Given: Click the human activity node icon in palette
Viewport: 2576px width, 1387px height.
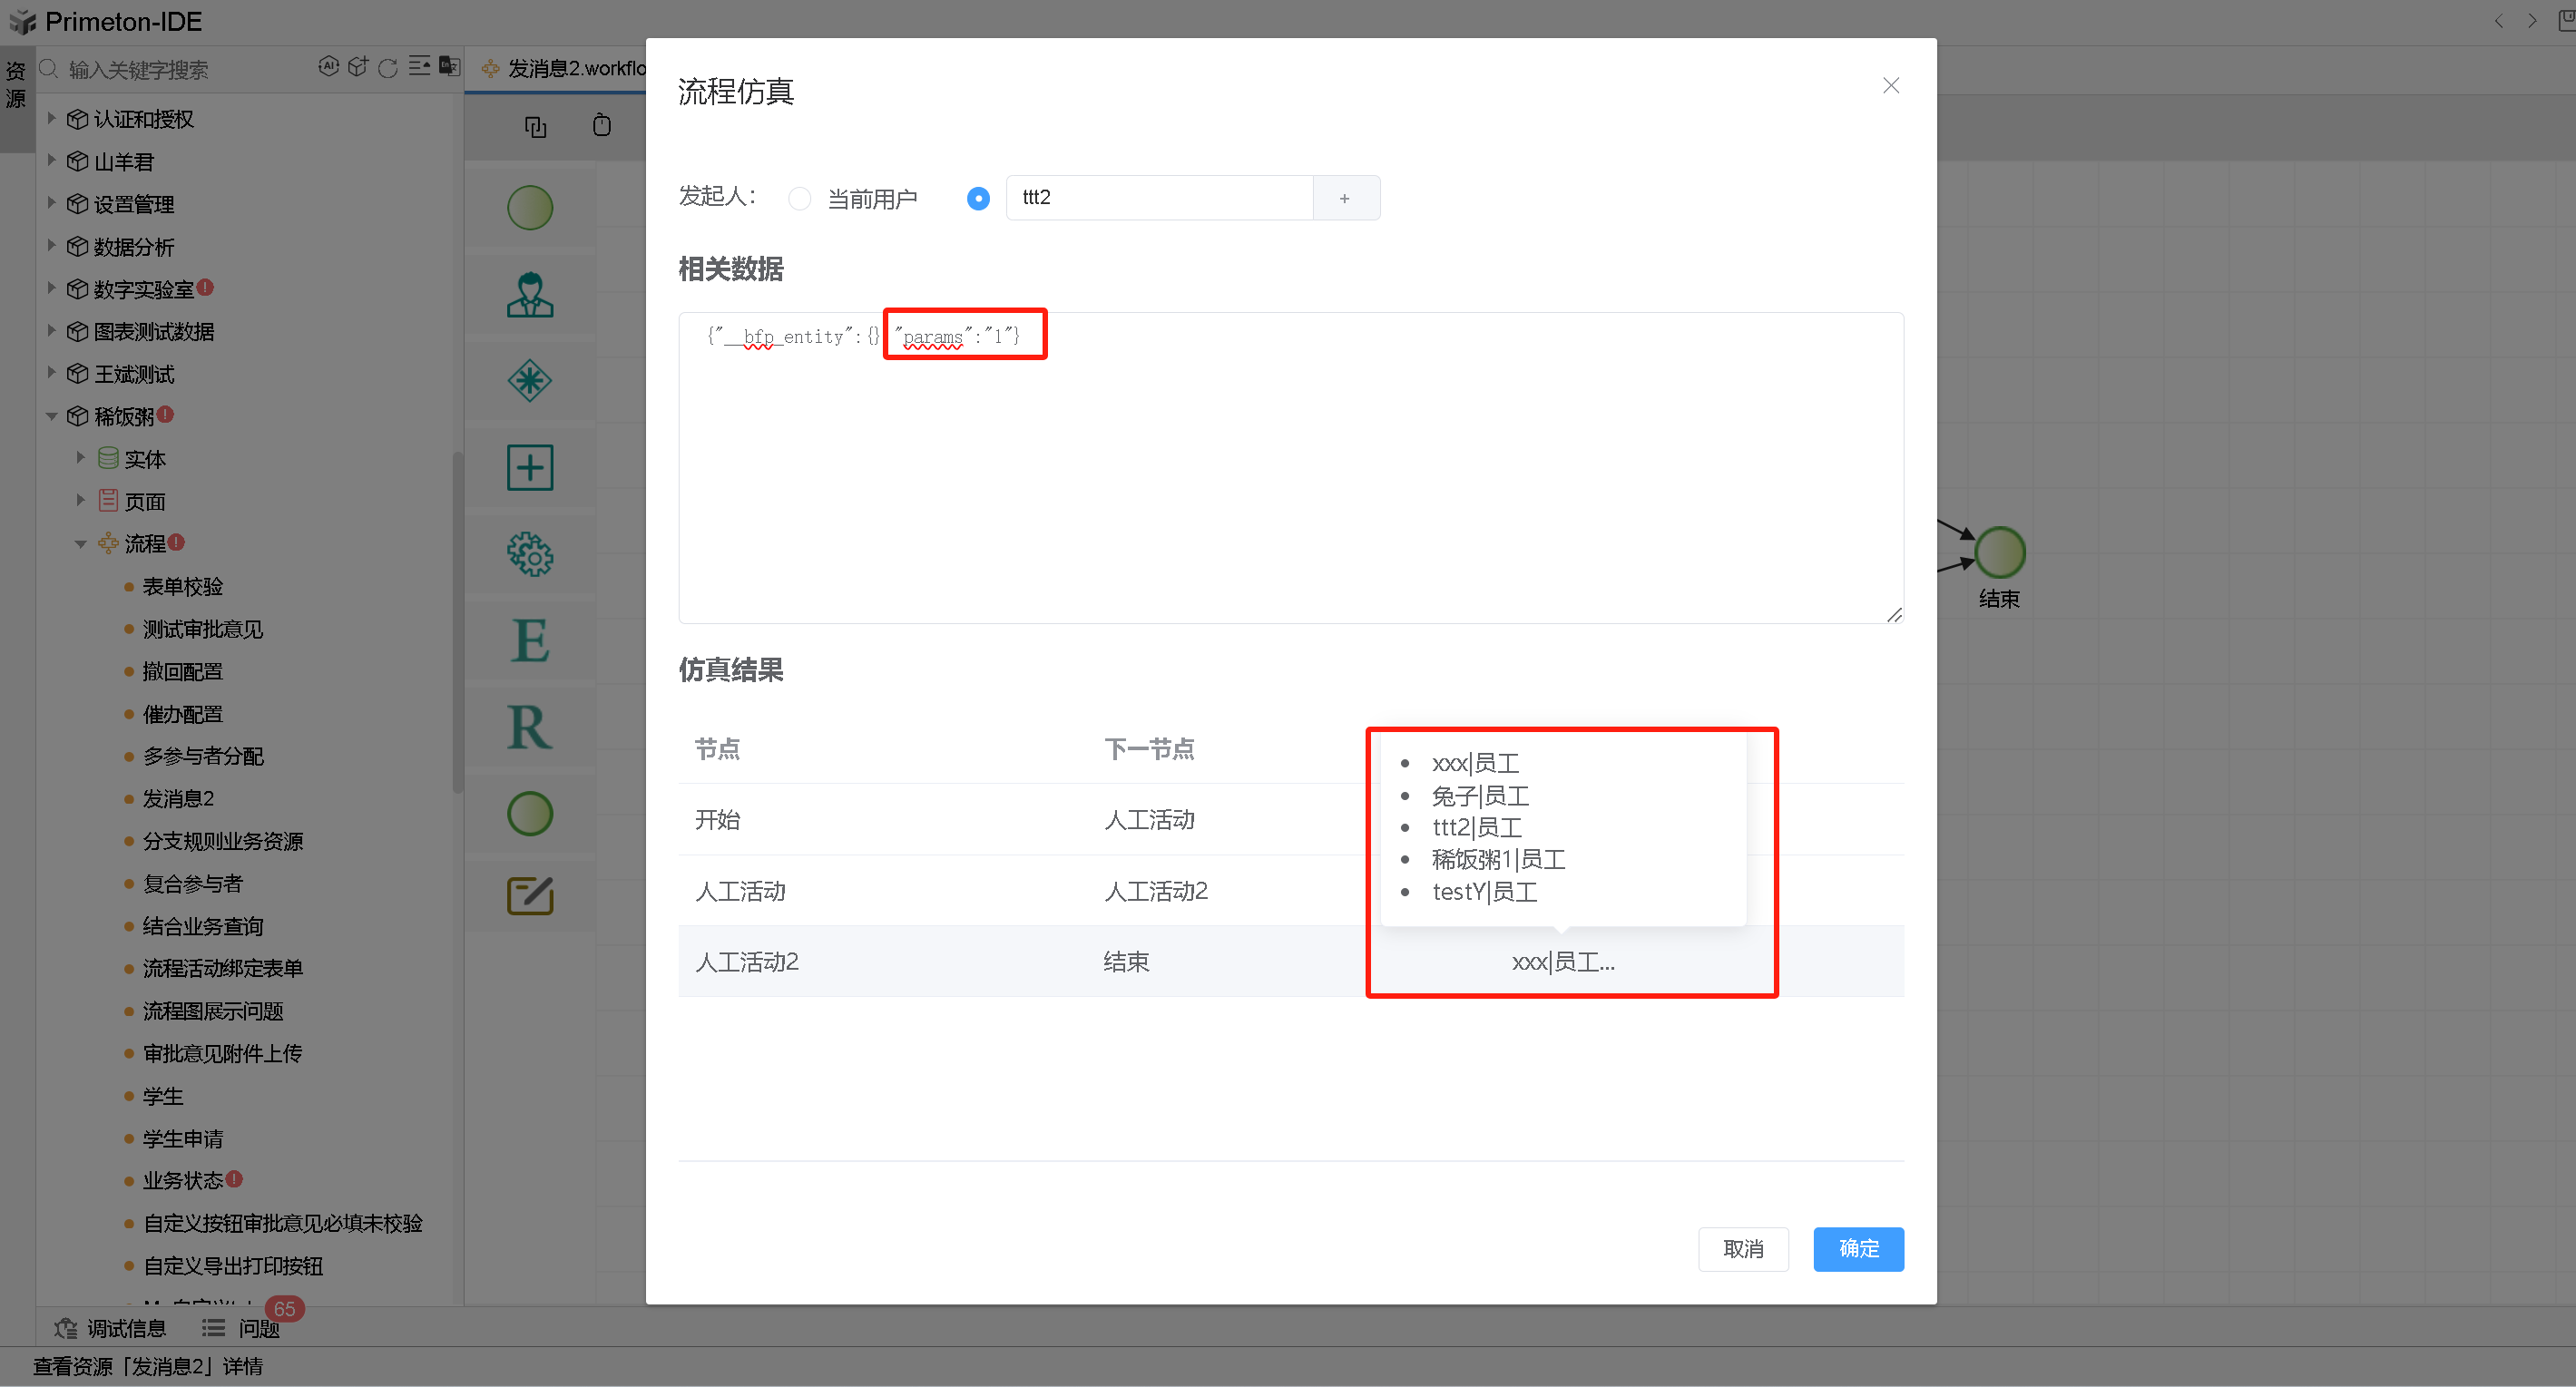Looking at the screenshot, I should [529, 295].
